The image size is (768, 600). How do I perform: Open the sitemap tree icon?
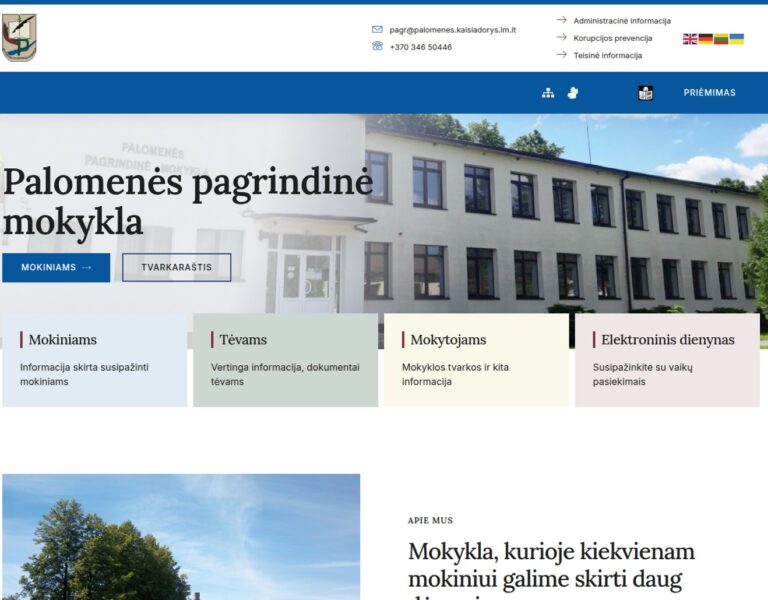pos(548,93)
